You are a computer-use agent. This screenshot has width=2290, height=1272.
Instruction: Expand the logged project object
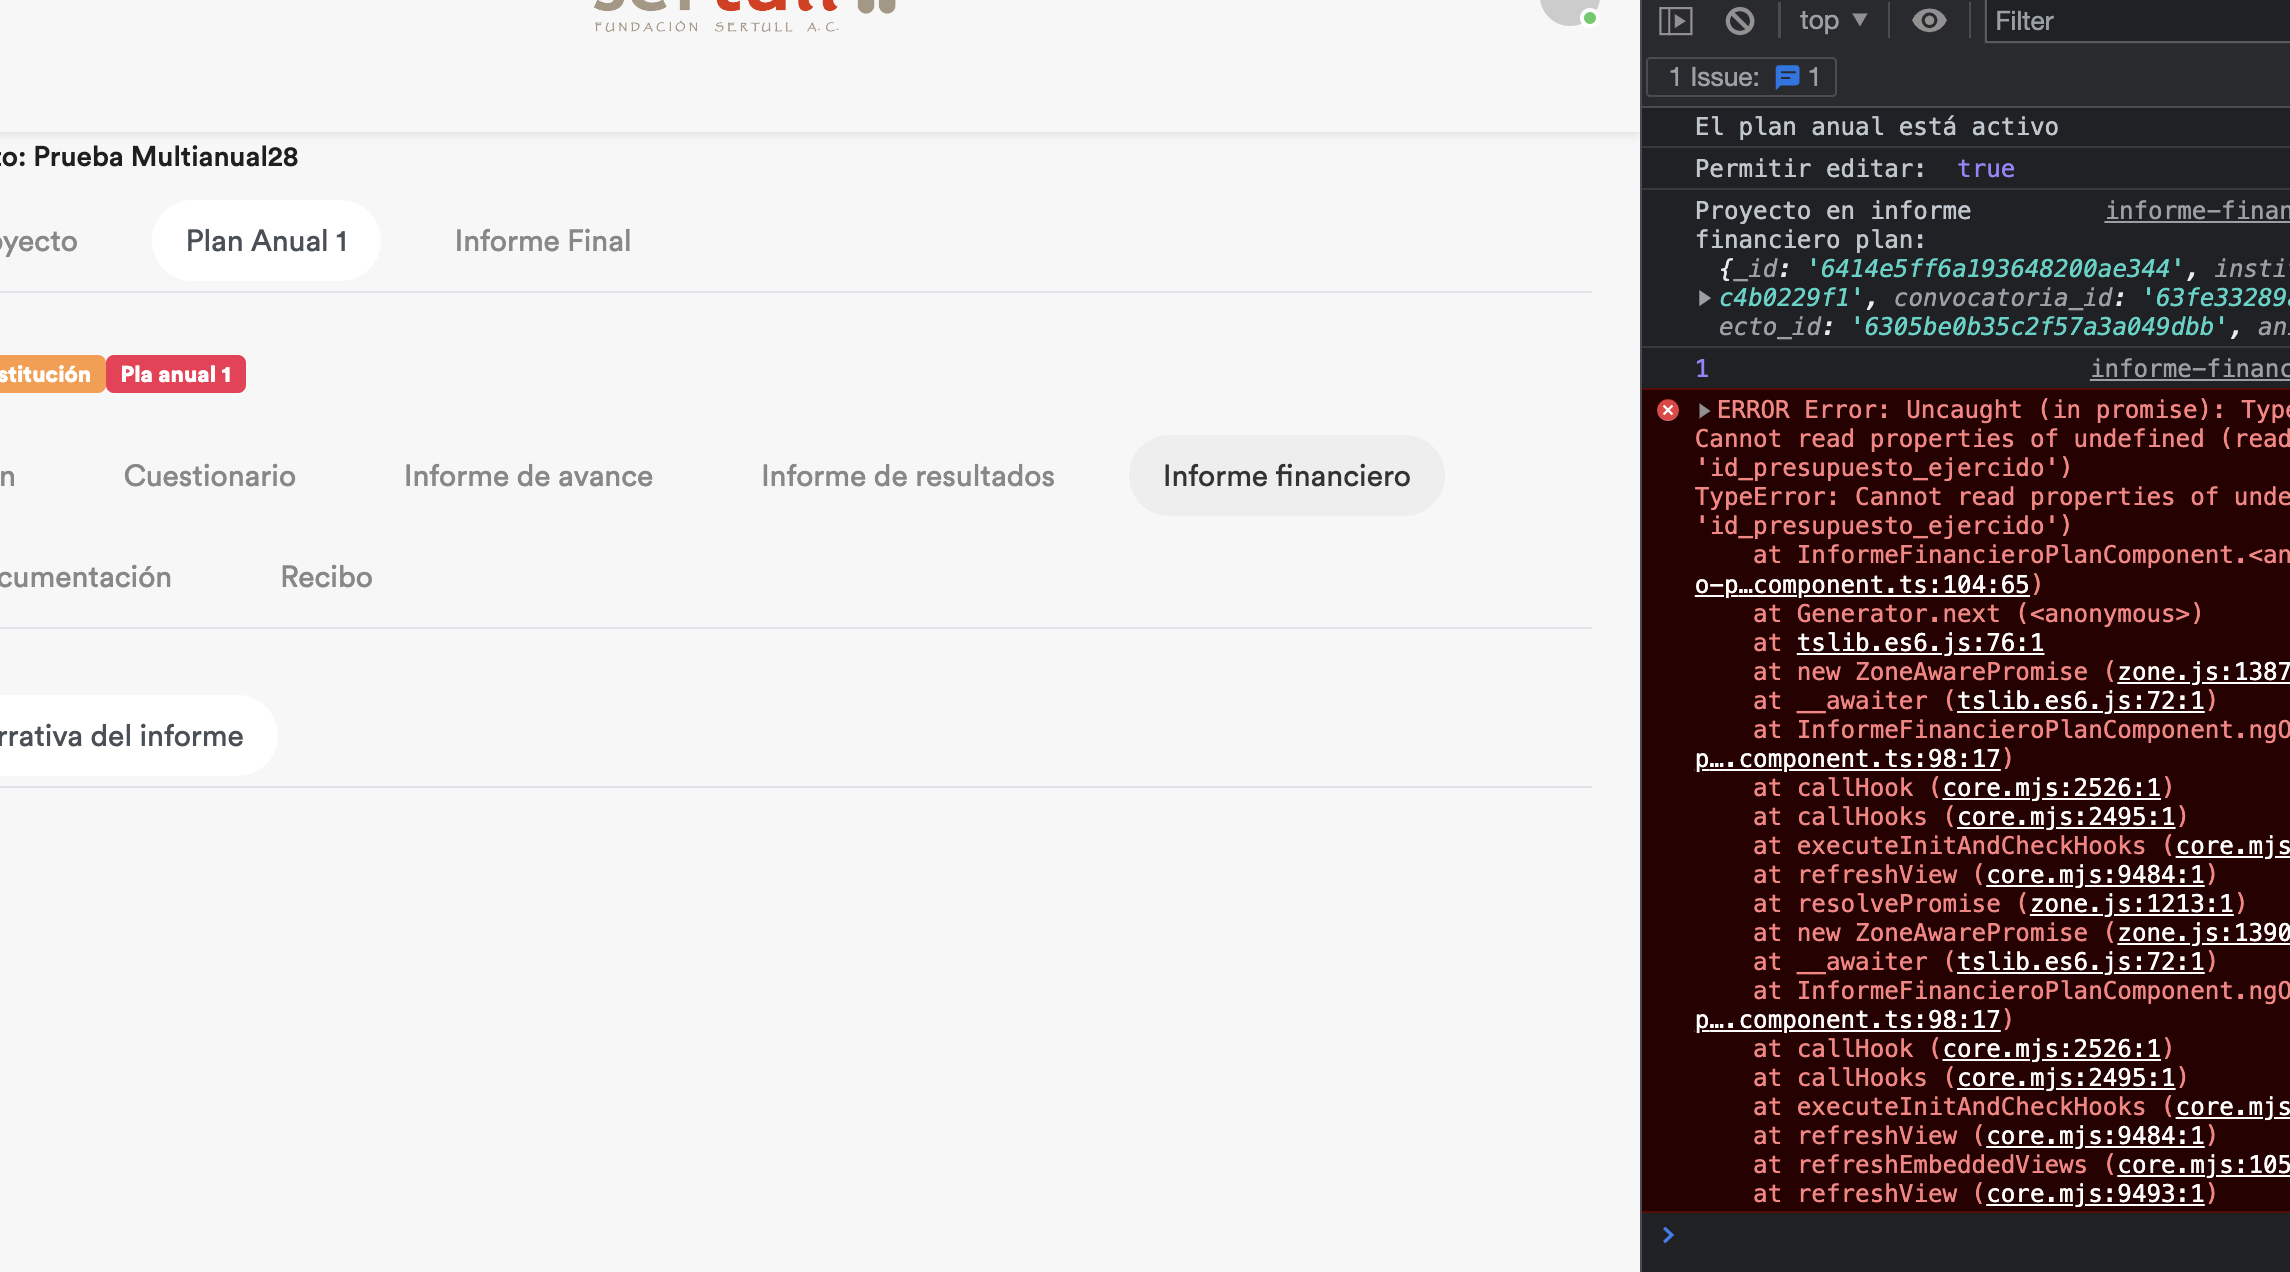tap(1704, 298)
